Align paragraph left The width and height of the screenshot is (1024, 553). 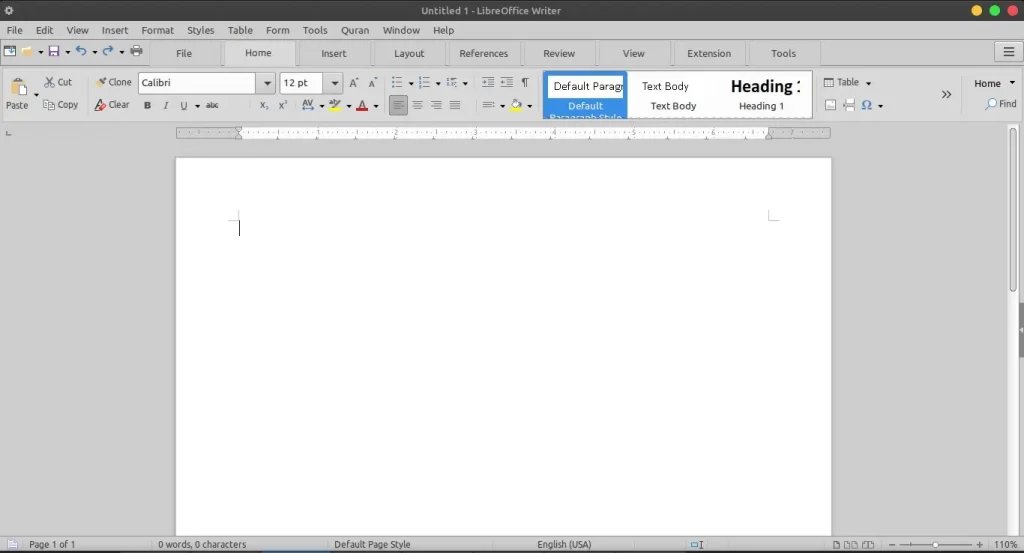[398, 105]
